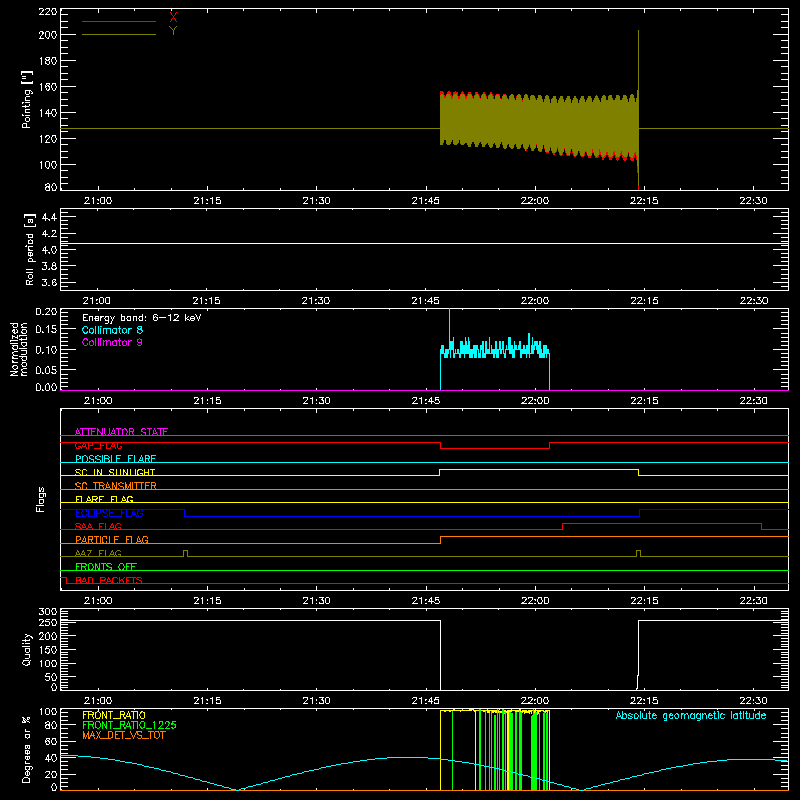Image resolution: width=800 pixels, height=800 pixels.
Task: Click the 21:30 label under Roll period plot
Action: [x=316, y=301]
